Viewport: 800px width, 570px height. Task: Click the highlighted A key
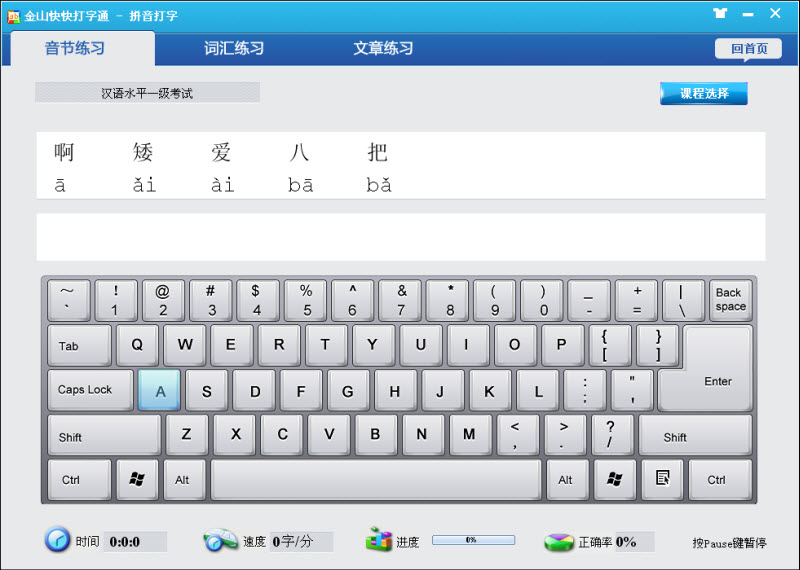159,390
